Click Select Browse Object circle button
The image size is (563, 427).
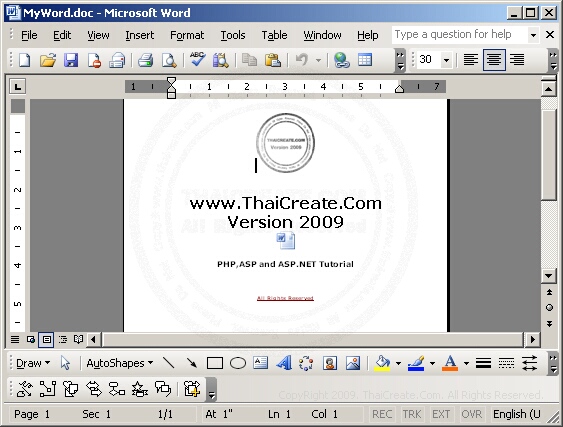549,308
